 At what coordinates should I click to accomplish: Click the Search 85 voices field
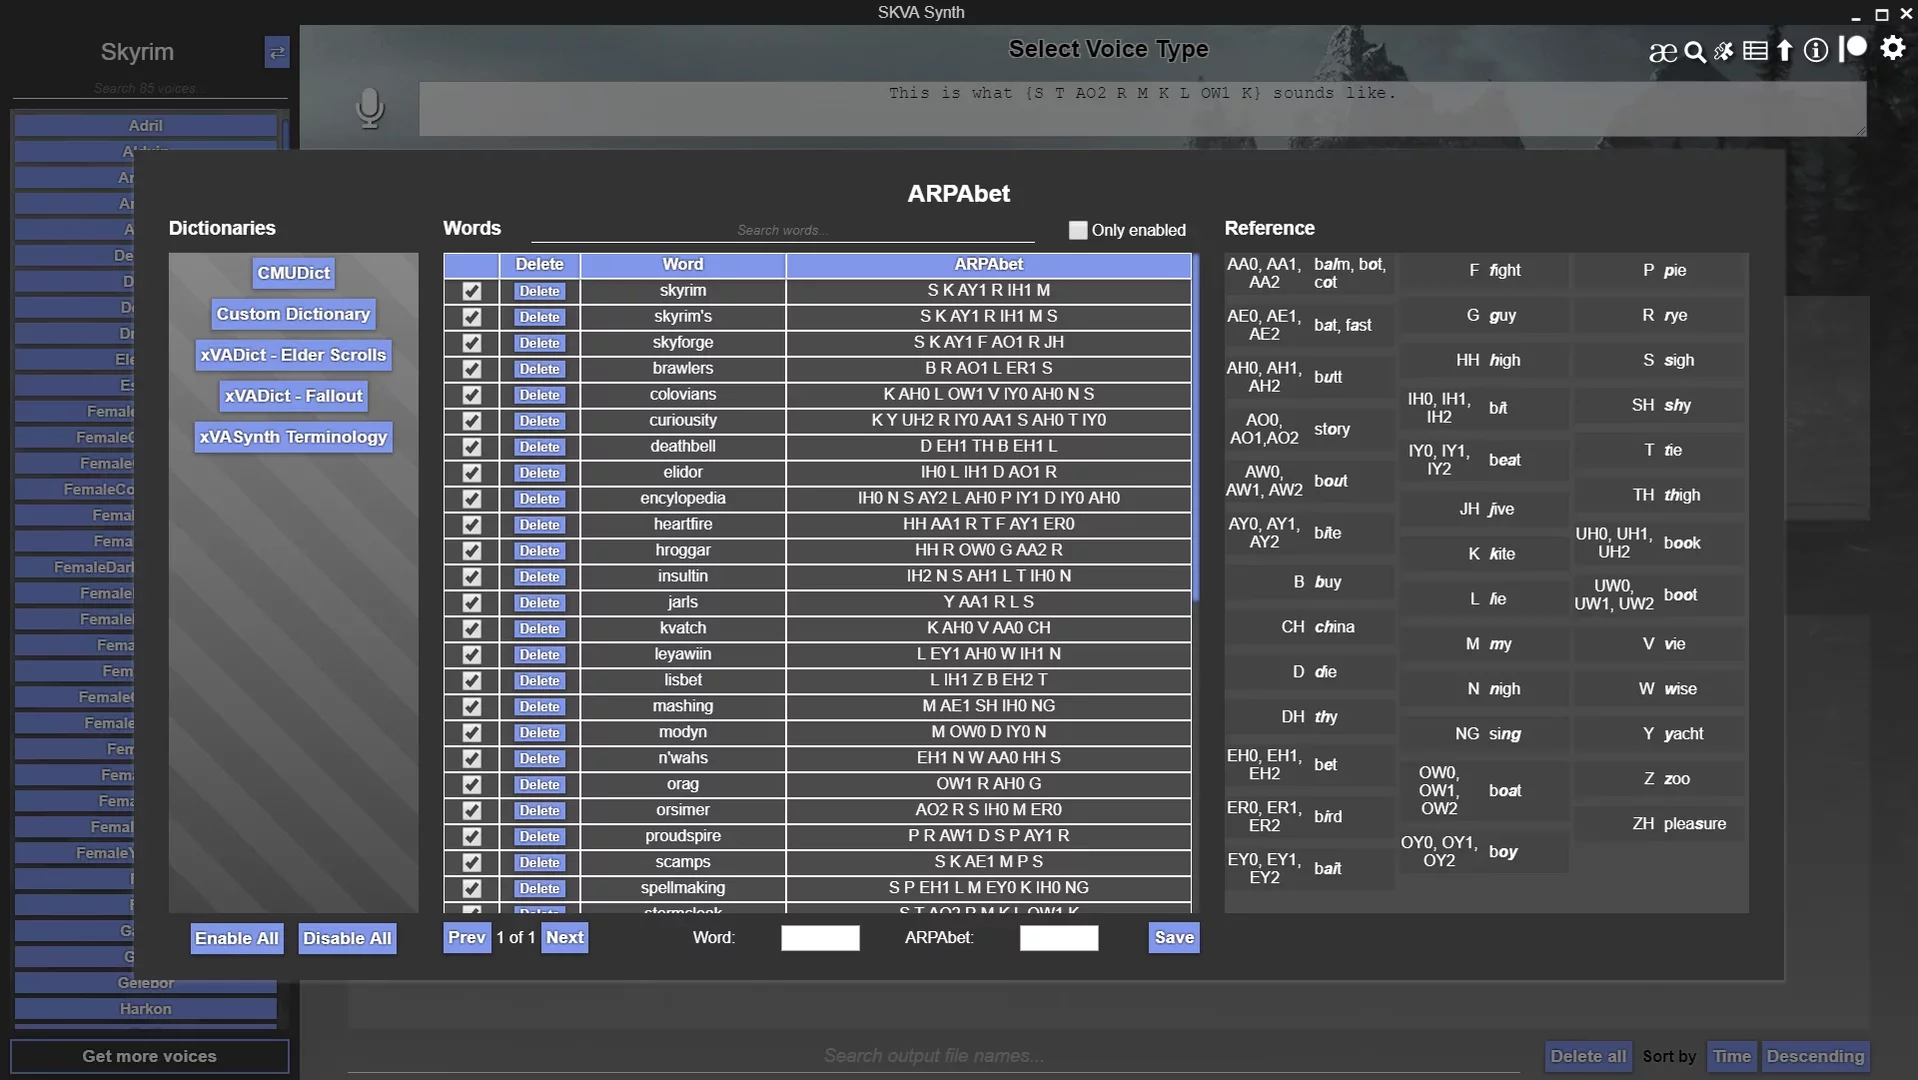click(x=149, y=88)
